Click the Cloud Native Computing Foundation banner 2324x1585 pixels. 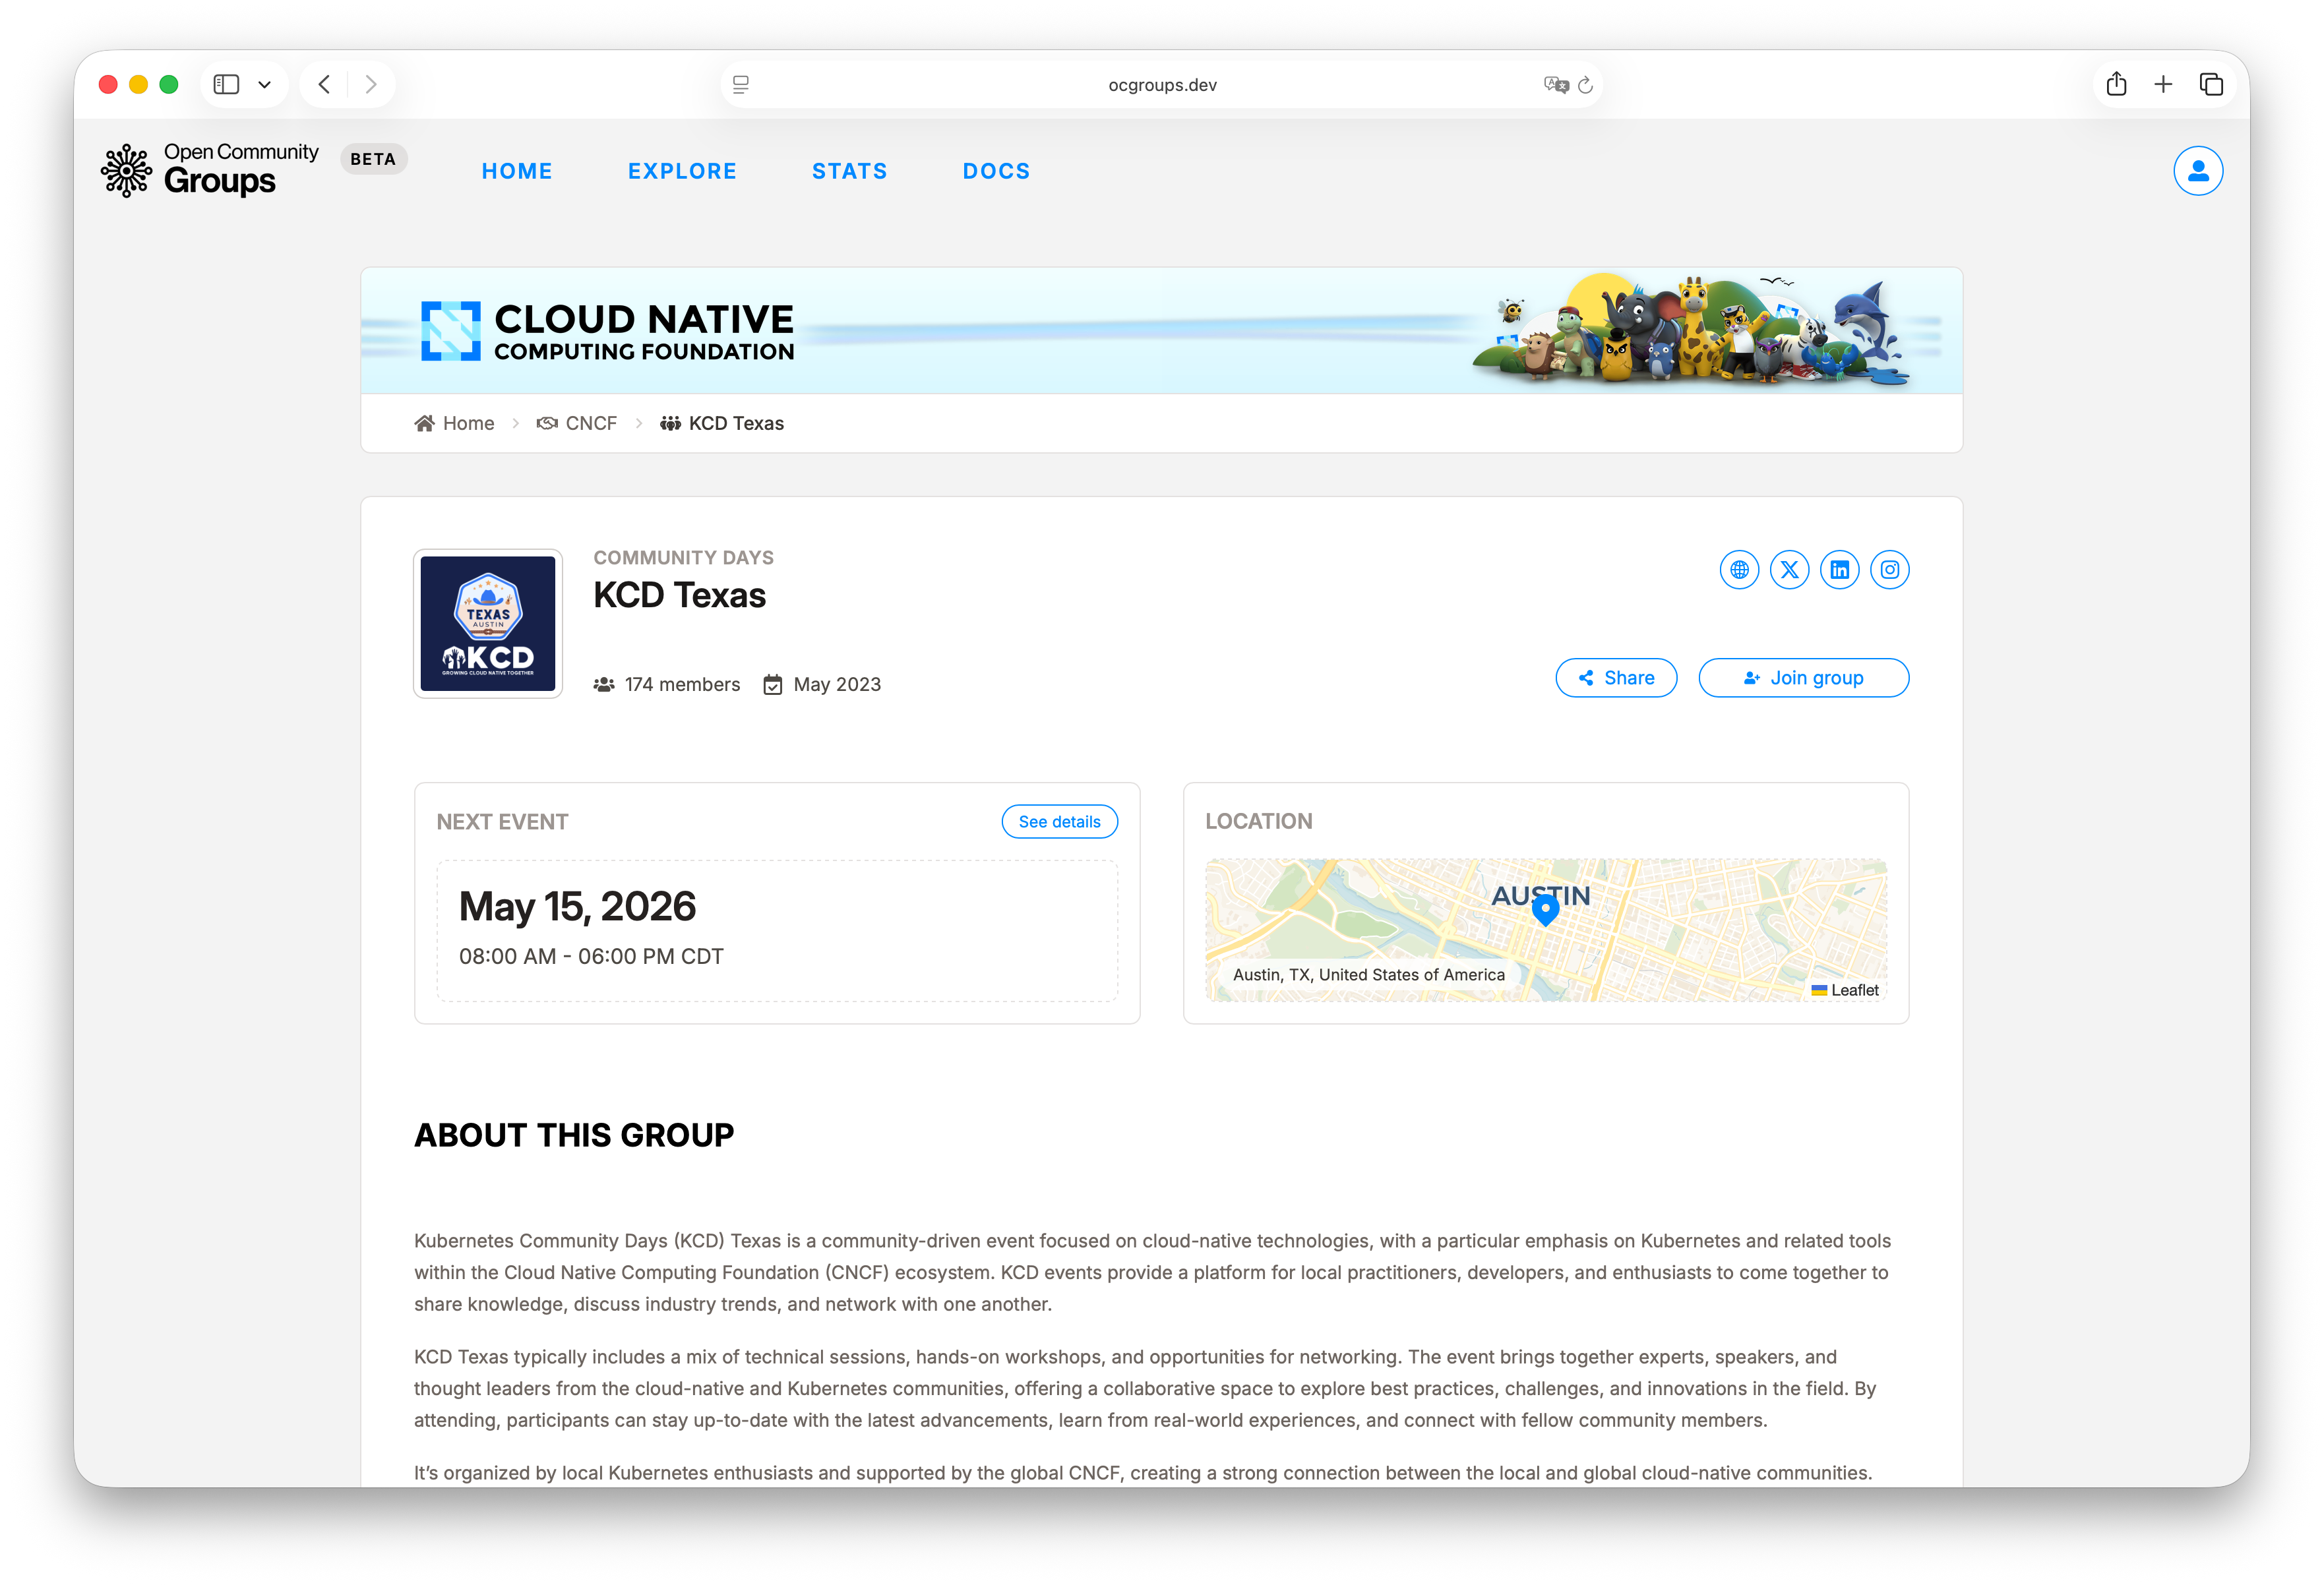(1161, 331)
